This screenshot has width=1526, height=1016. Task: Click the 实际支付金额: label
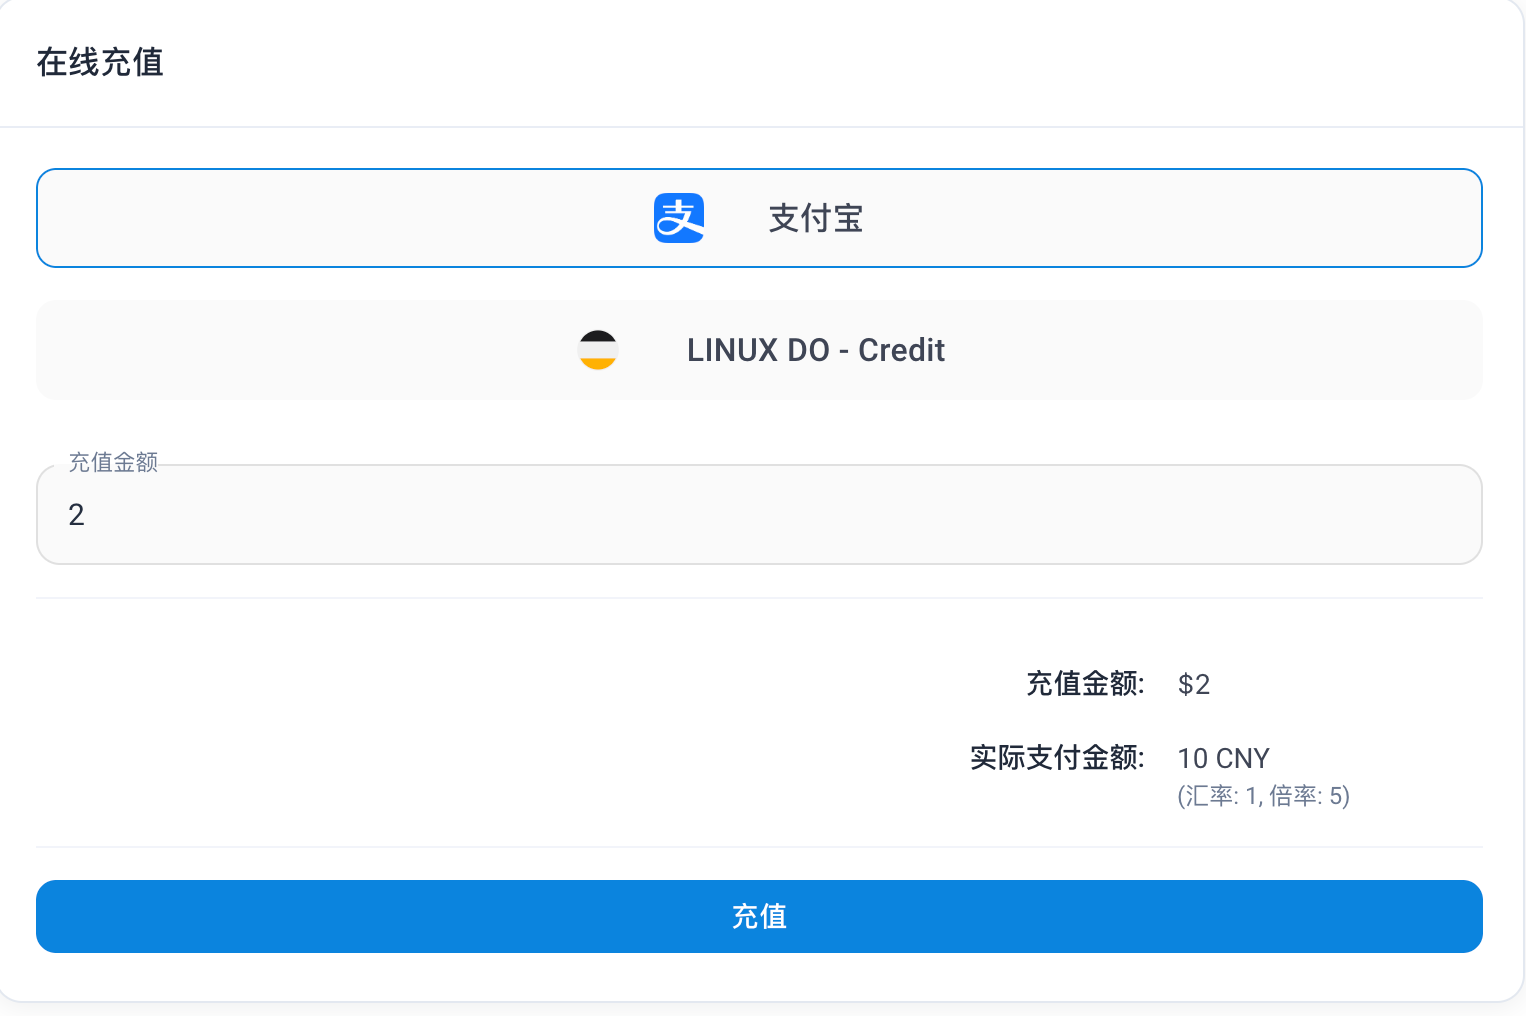1057,757
